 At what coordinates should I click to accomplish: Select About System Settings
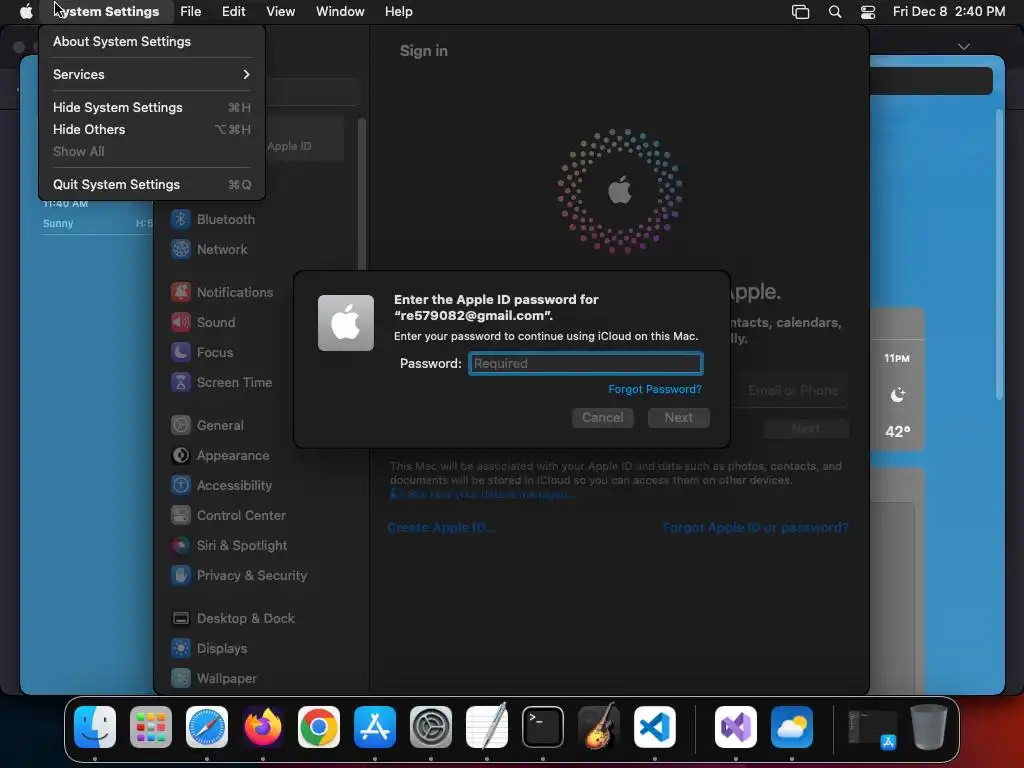tap(152, 41)
